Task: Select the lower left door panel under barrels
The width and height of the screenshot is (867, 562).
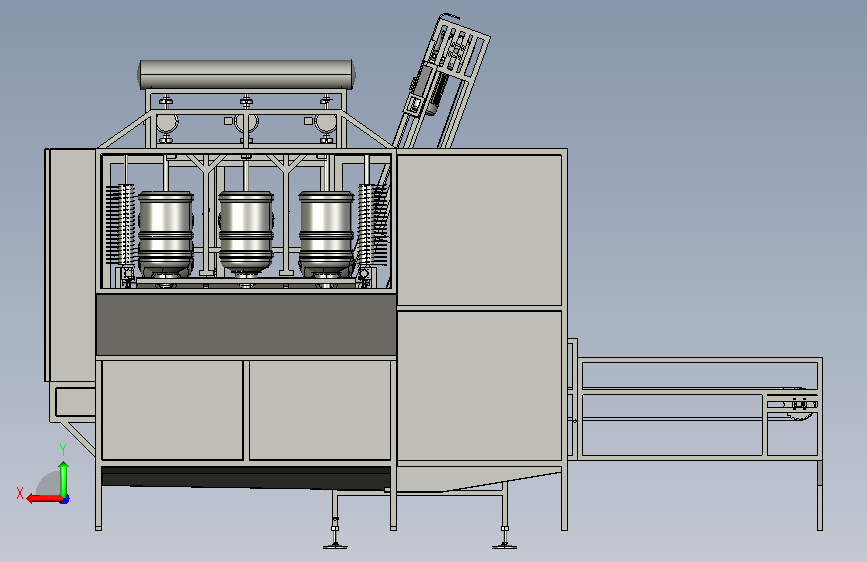Action: (x=172, y=410)
